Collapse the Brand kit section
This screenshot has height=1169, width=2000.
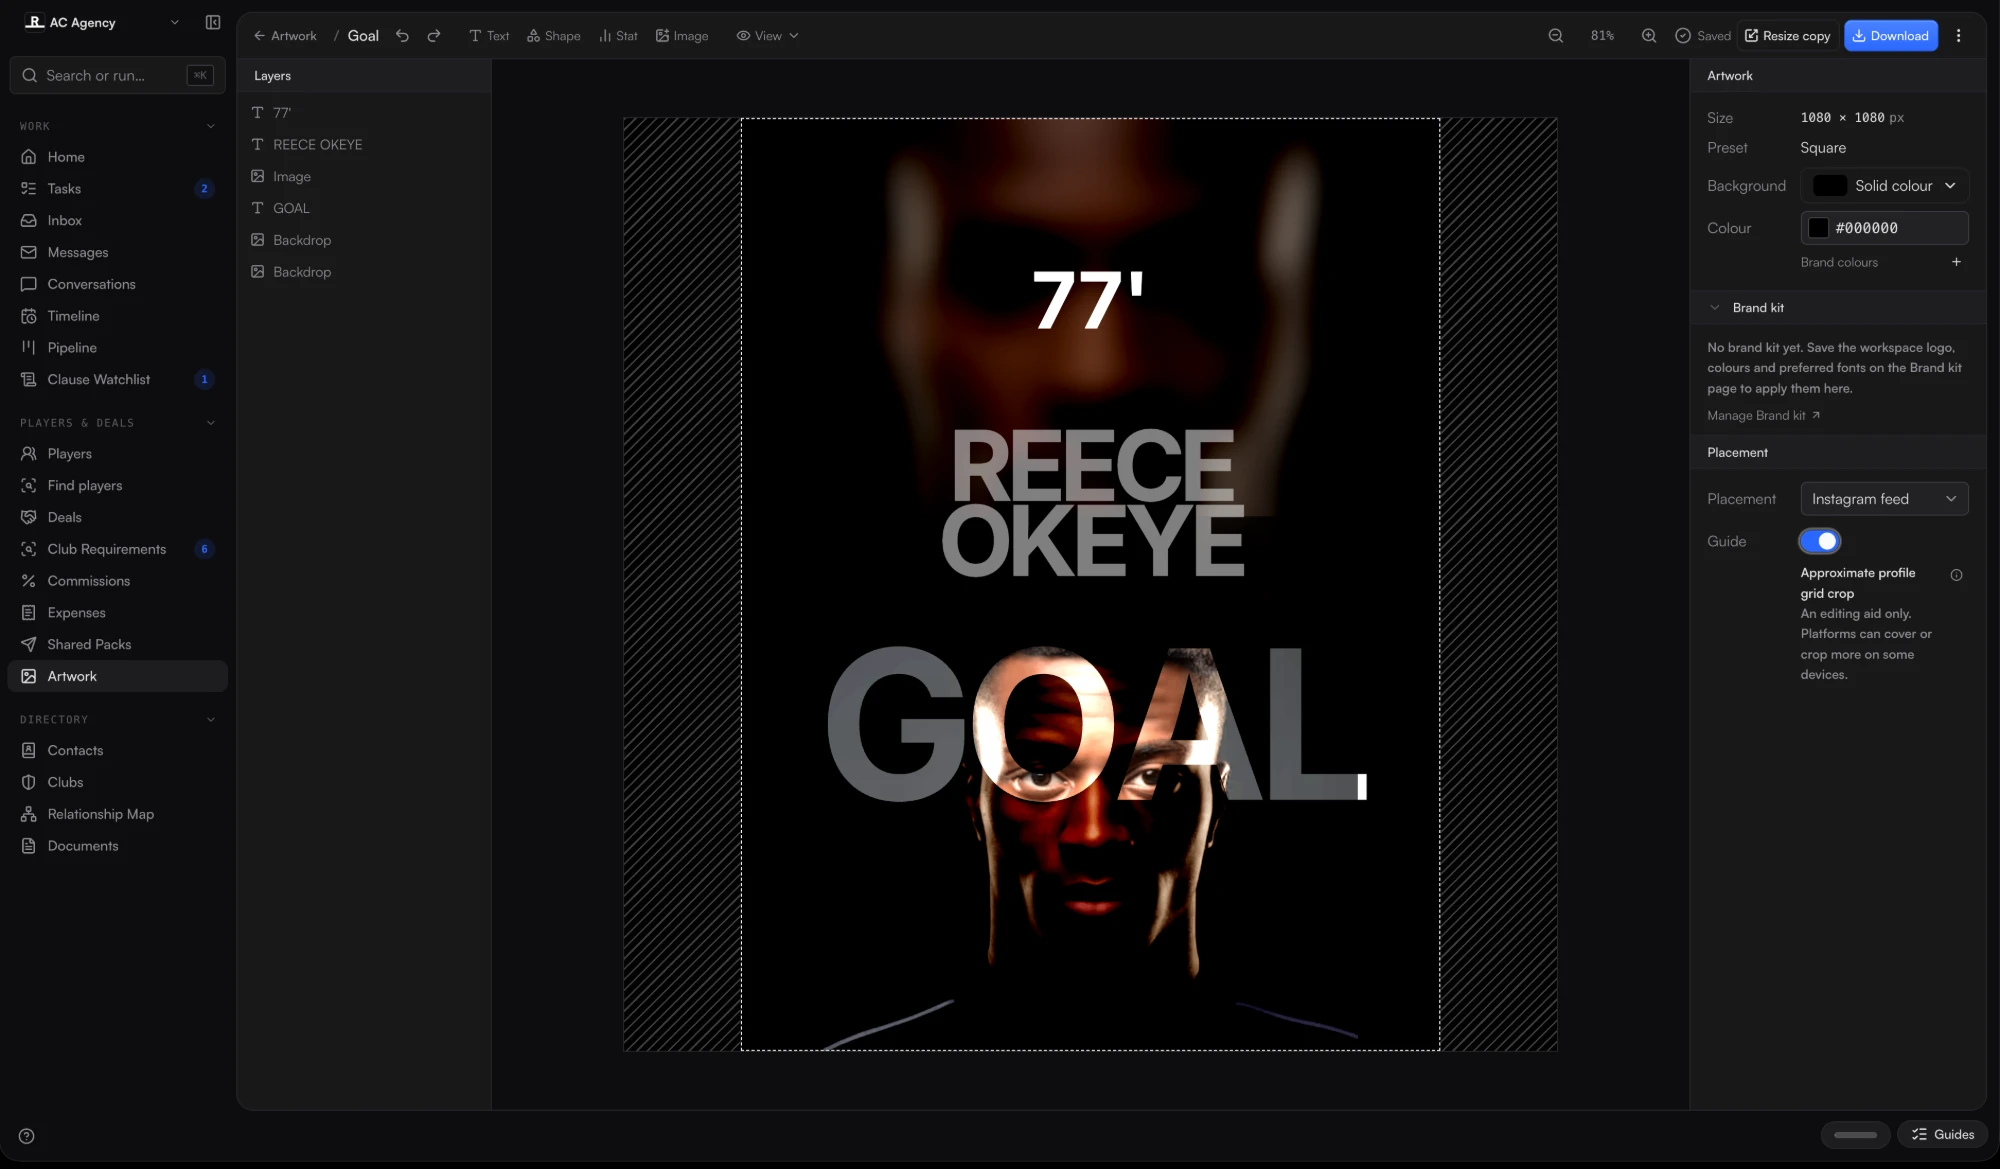(x=1715, y=308)
